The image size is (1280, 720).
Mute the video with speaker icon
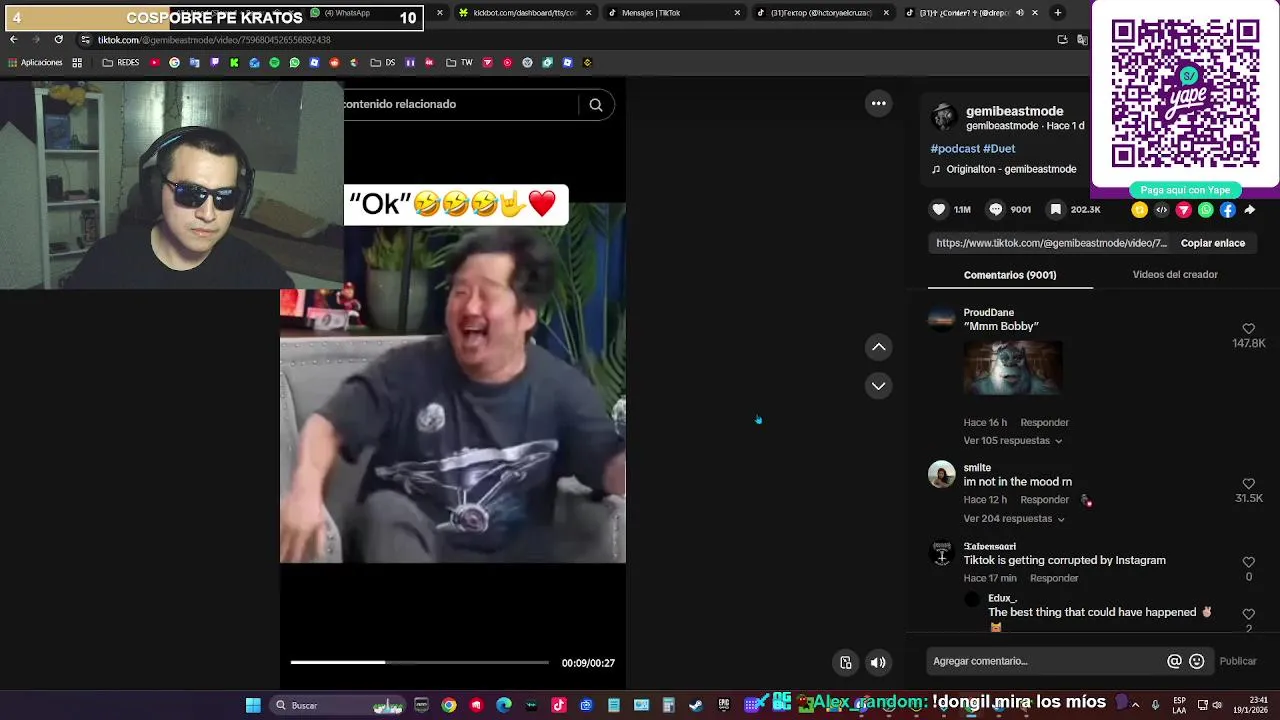pos(878,662)
